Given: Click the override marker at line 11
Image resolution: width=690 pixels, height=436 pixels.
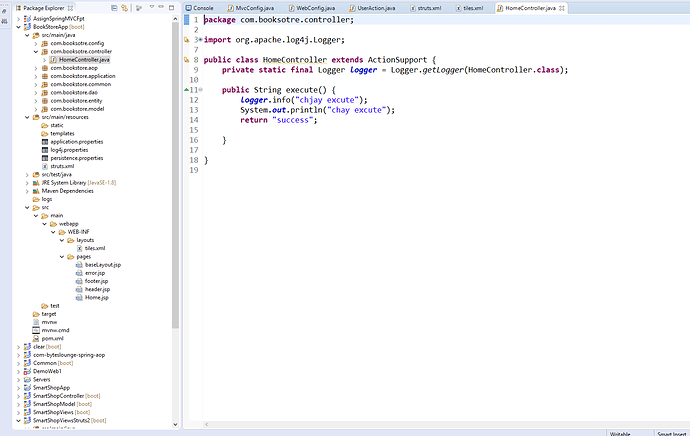Looking at the screenshot, I should (187, 90).
